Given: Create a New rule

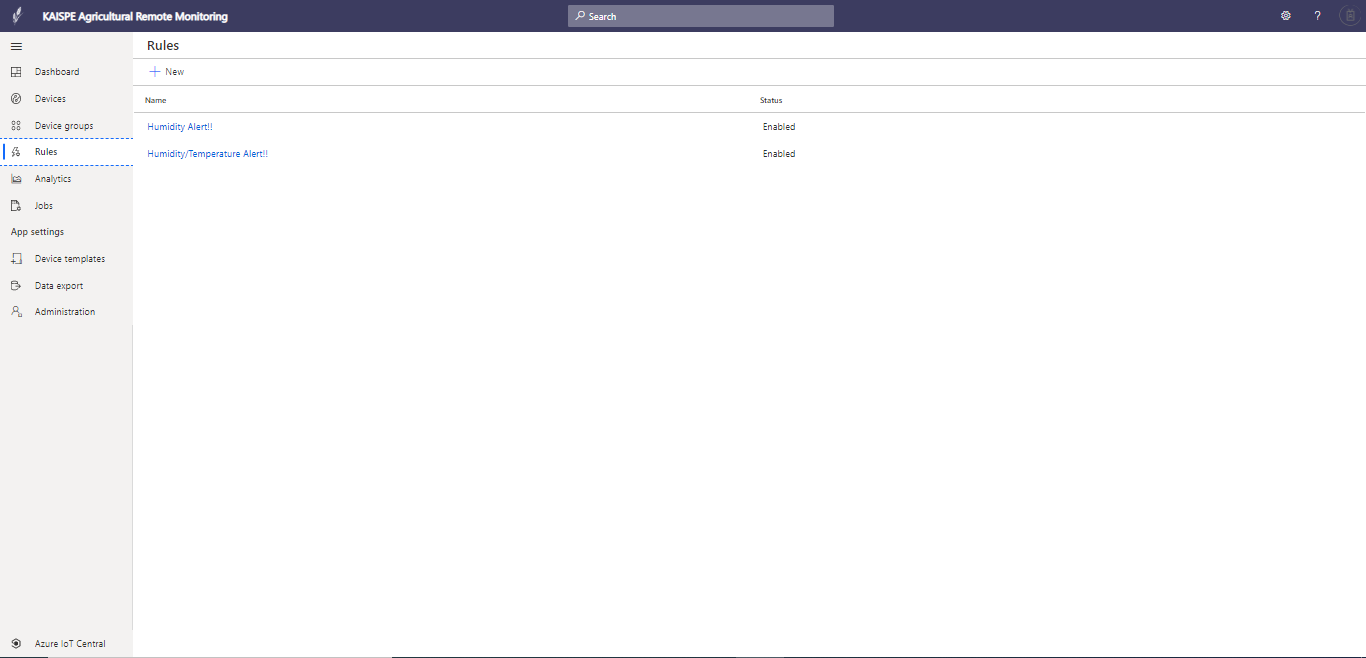Looking at the screenshot, I should click(167, 72).
